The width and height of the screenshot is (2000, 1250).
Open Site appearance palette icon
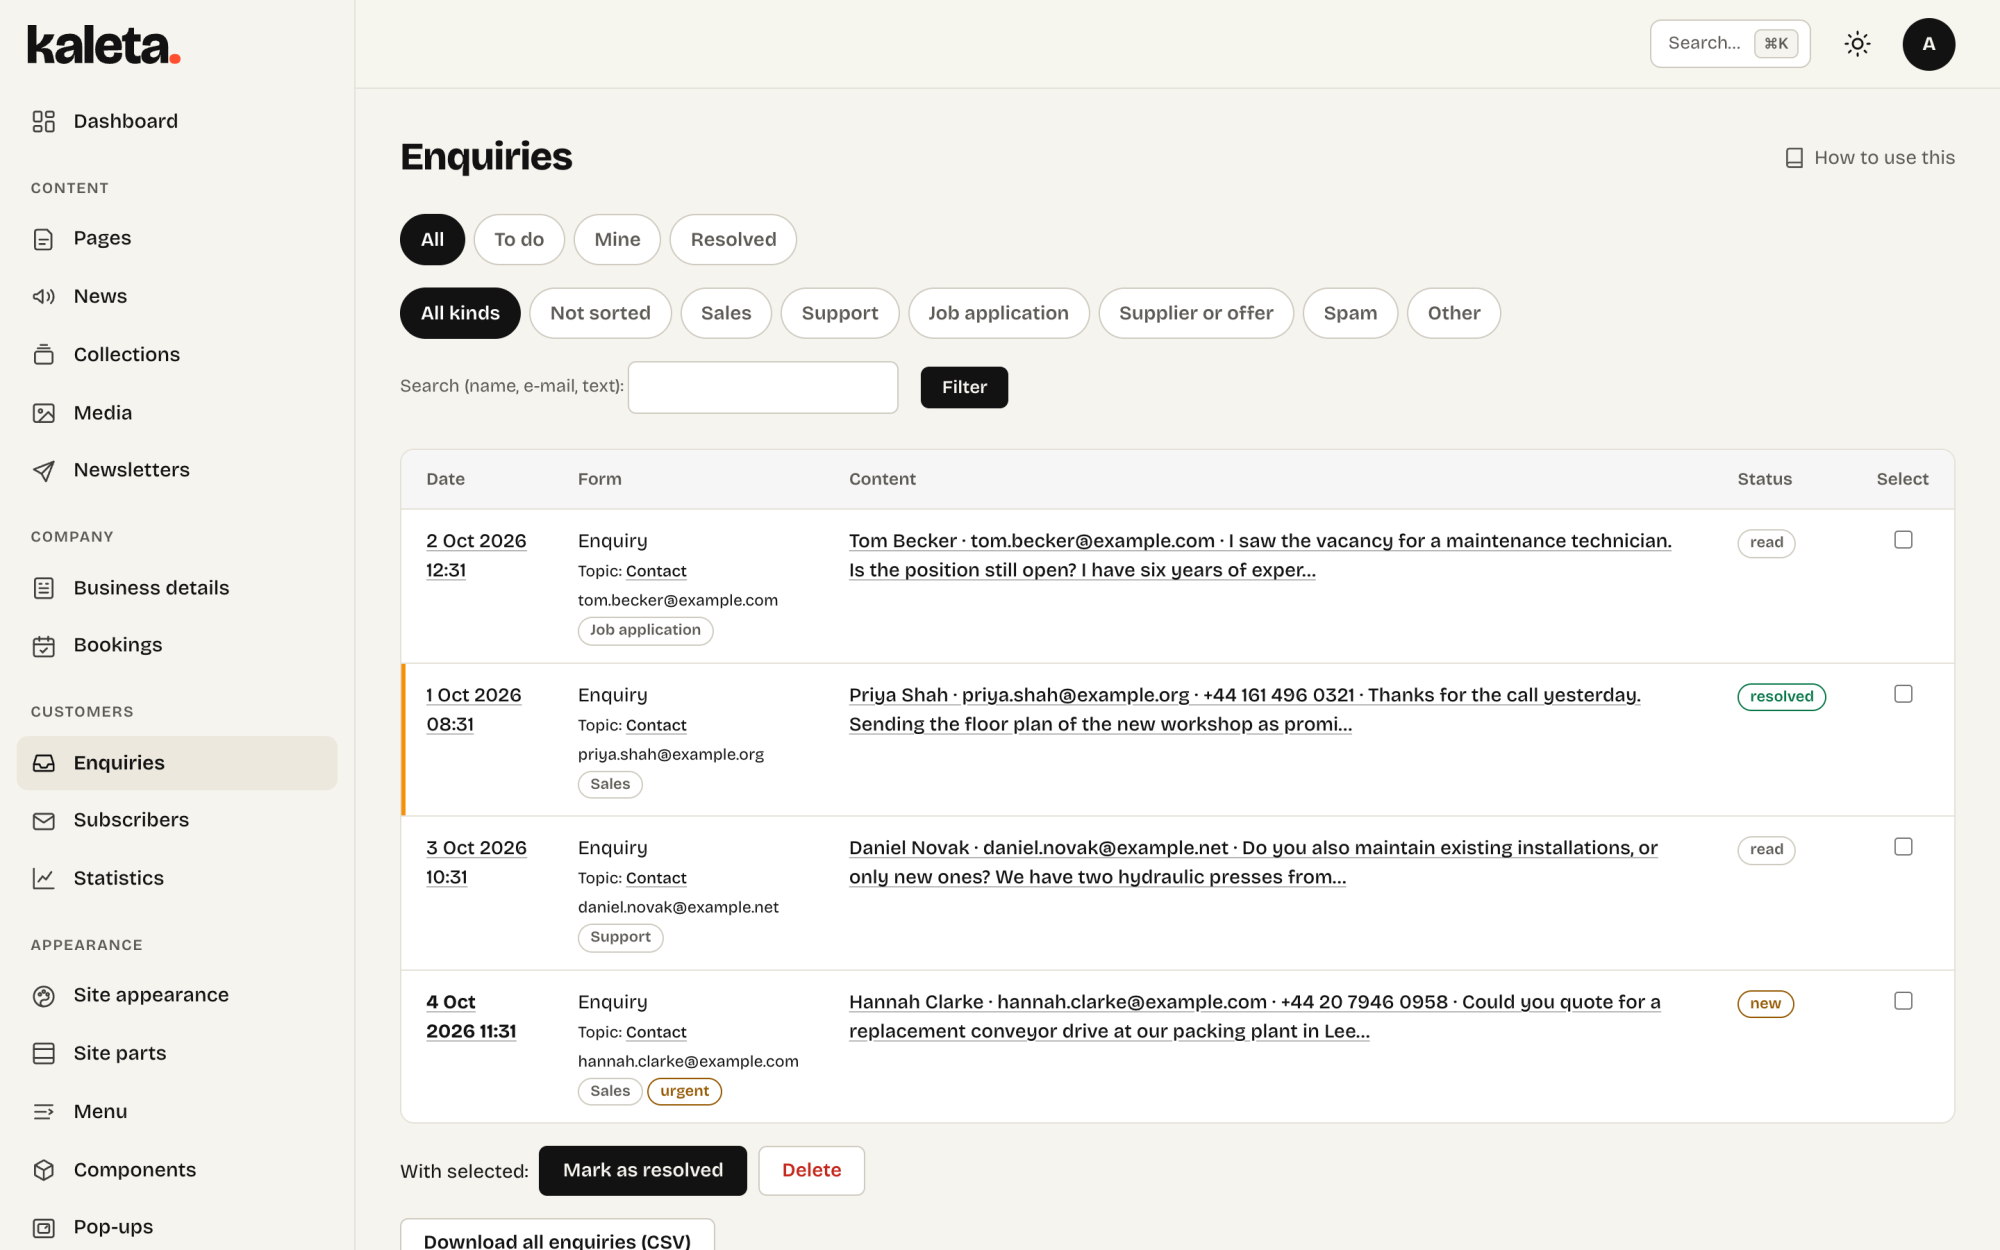(43, 996)
